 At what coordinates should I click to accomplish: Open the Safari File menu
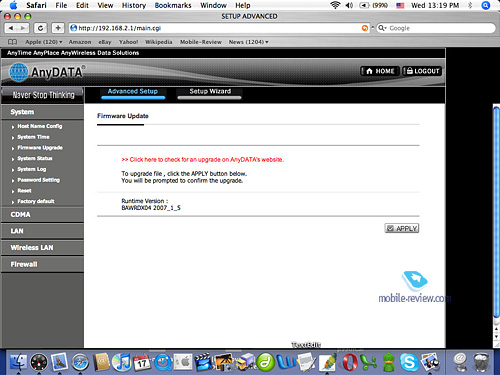coord(61,5)
